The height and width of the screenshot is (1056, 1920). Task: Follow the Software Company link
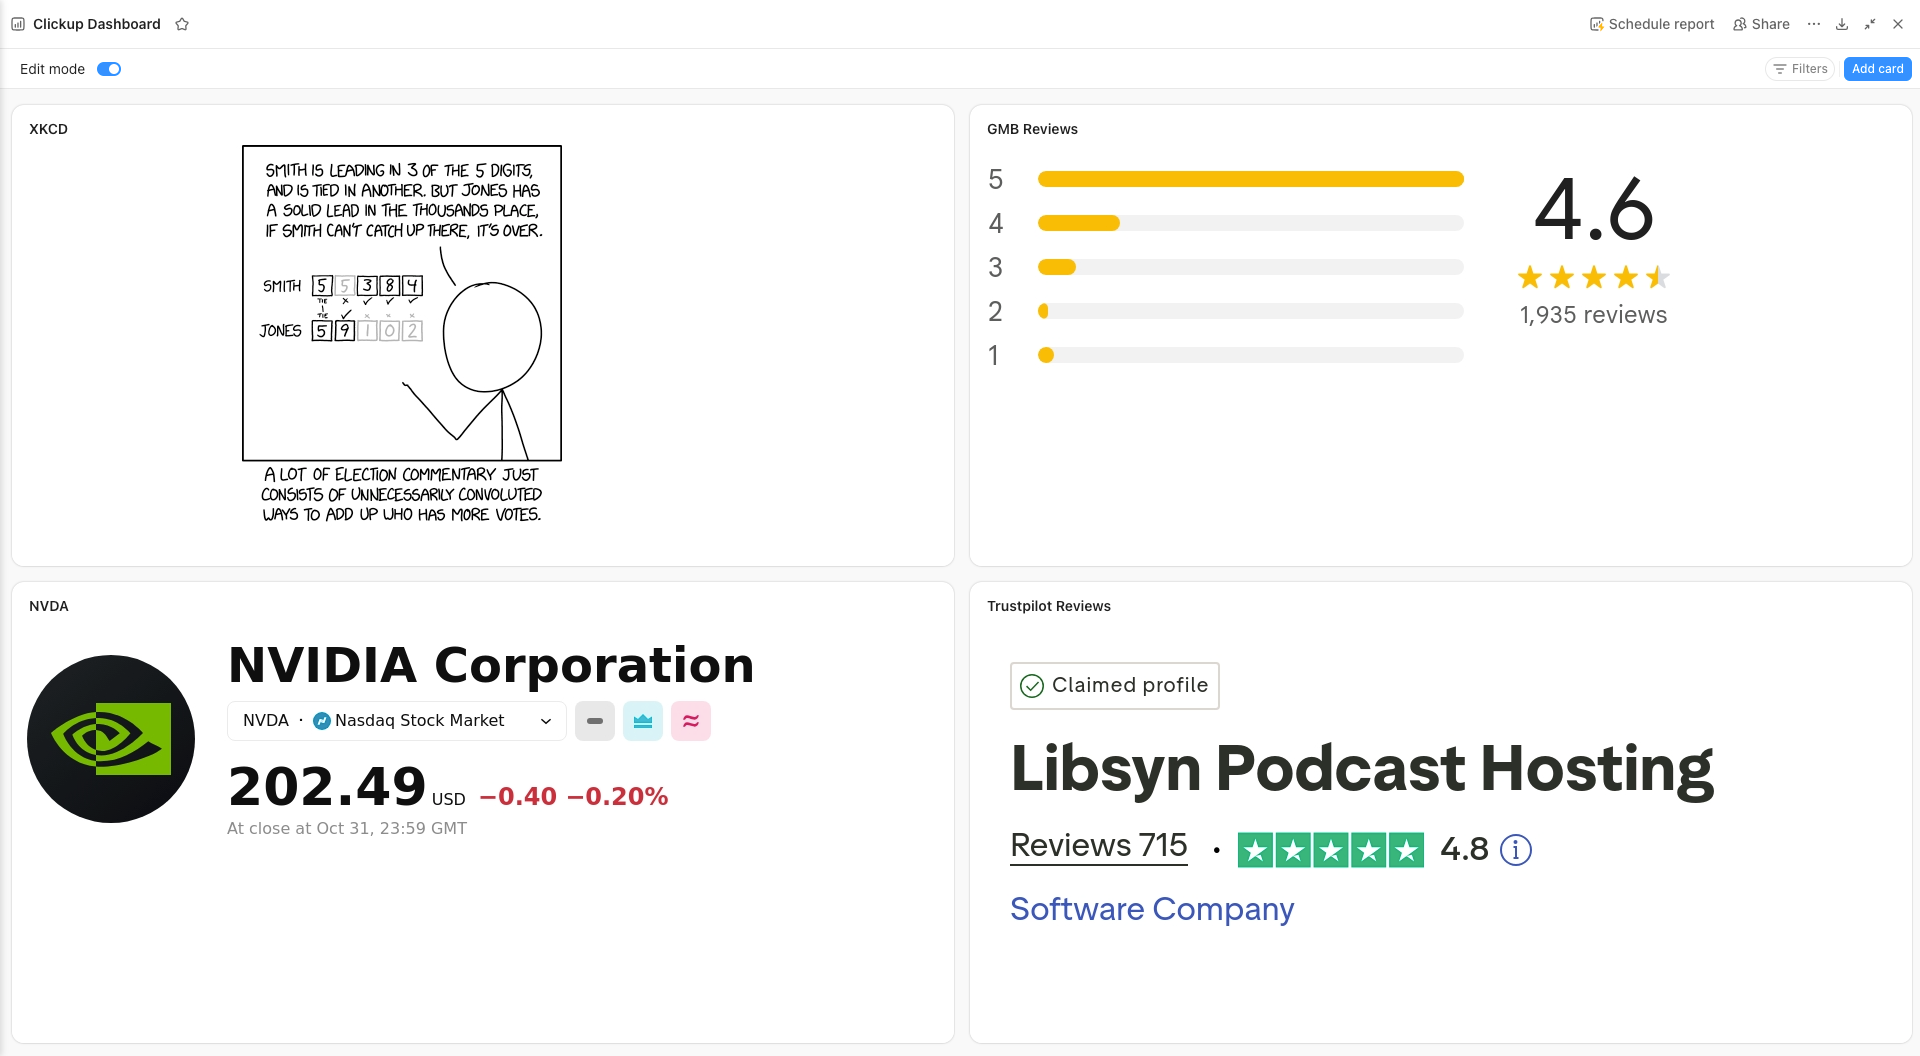pyautogui.click(x=1152, y=909)
